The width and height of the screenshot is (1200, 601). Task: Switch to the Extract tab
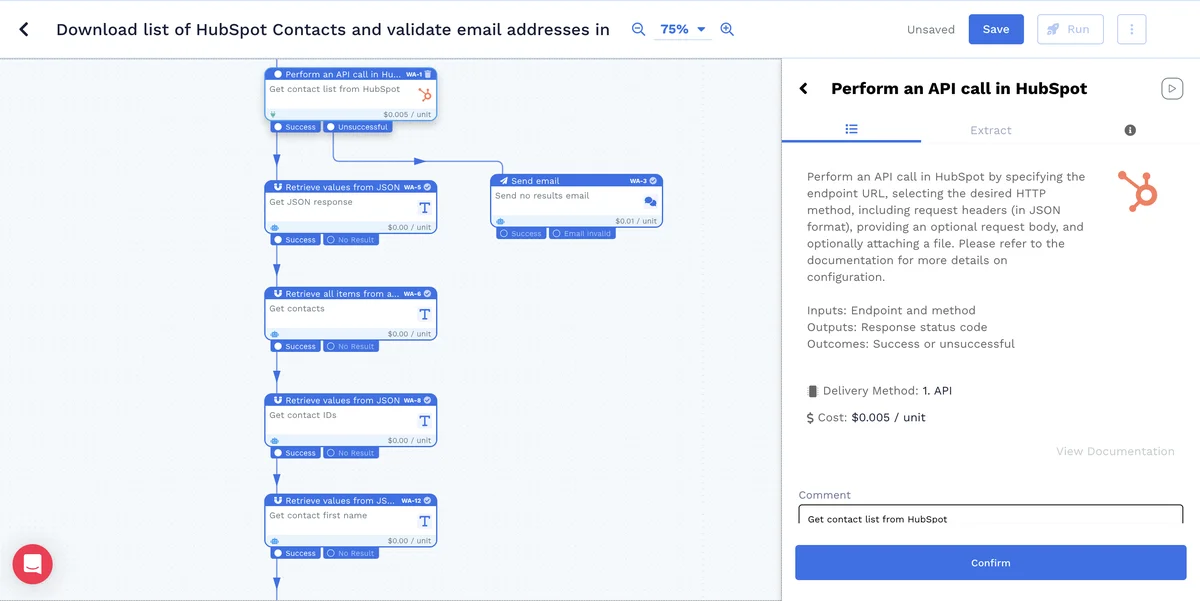[x=991, y=130]
